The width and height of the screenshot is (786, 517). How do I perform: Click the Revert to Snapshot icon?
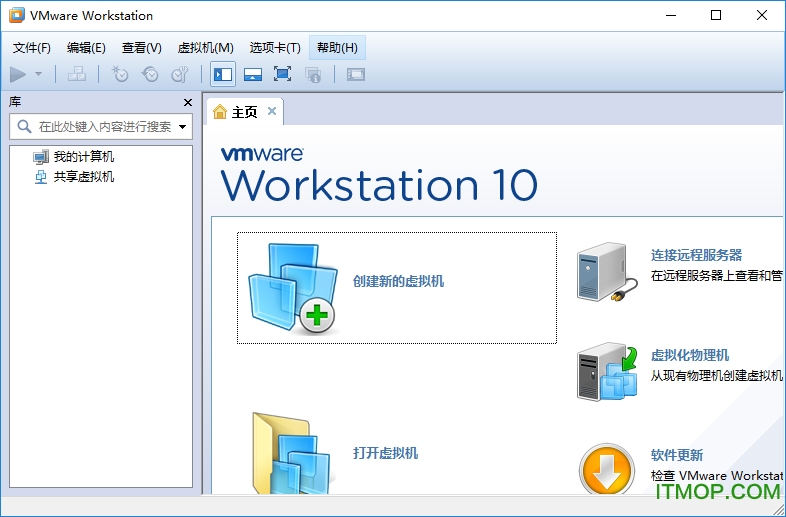pyautogui.click(x=150, y=75)
